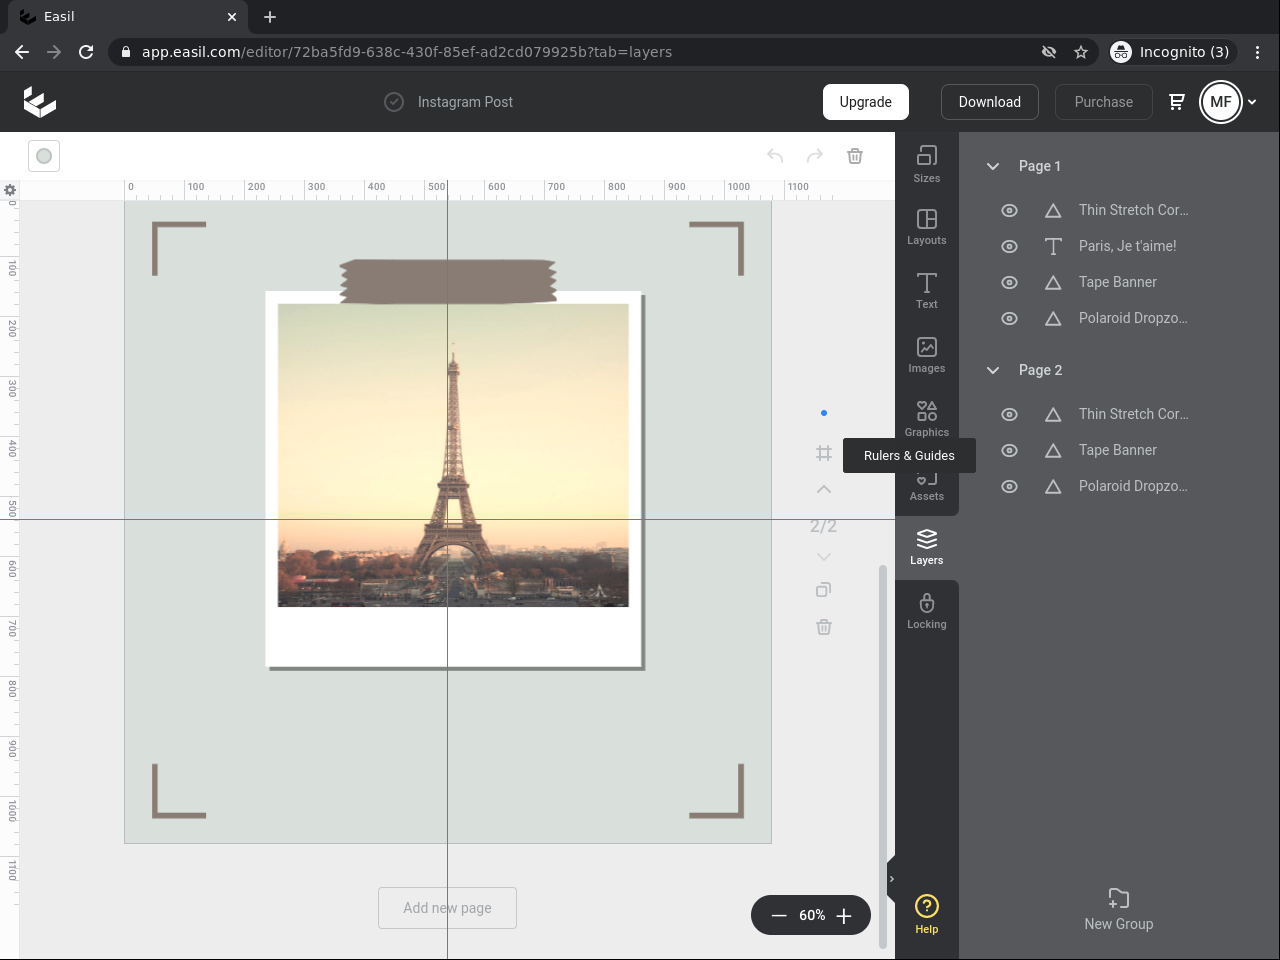This screenshot has width=1280, height=960.
Task: Click the shopping cart icon
Action: tap(1177, 102)
